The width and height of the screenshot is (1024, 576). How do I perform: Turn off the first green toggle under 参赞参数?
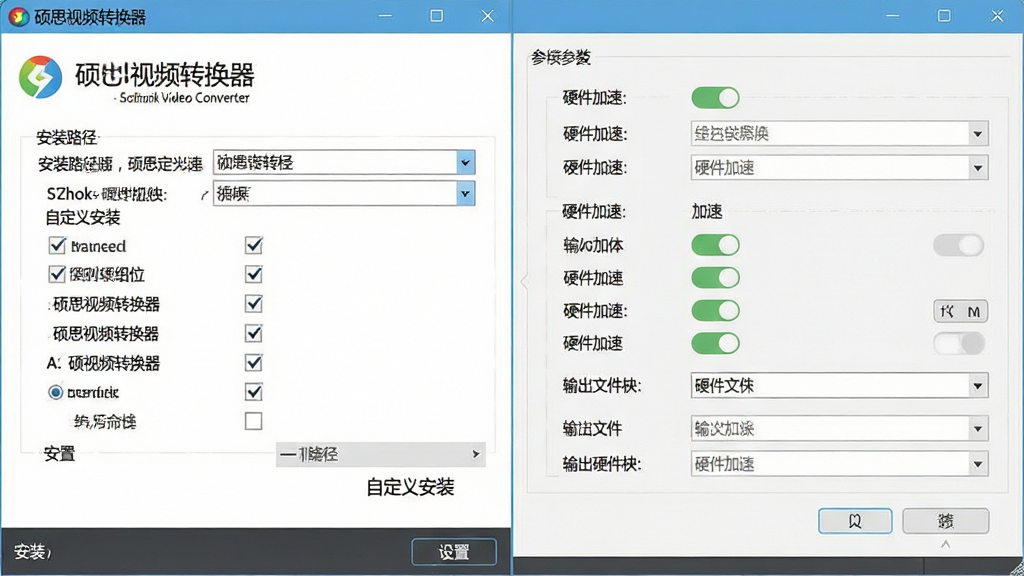[715, 98]
